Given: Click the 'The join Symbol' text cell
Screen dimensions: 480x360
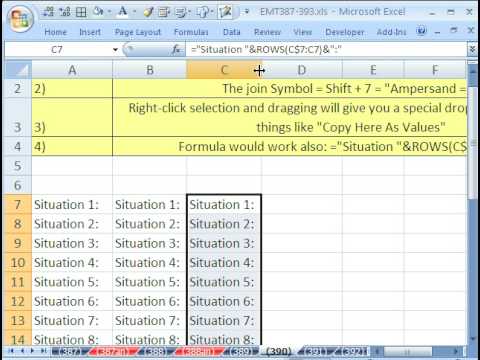Looking at the screenshot, I should click(290, 88).
